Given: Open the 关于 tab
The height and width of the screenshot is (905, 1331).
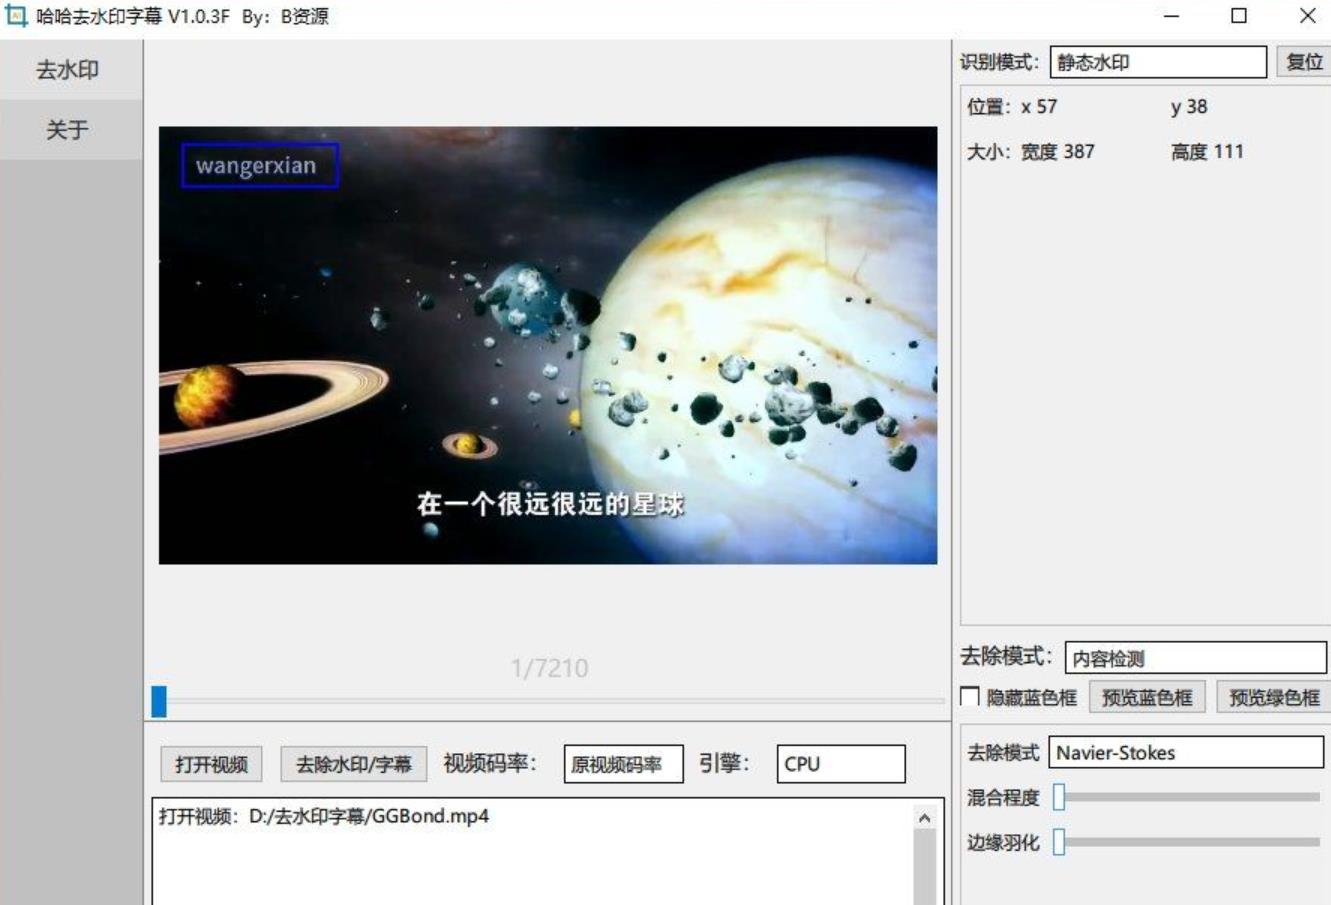Looking at the screenshot, I should tap(67, 130).
